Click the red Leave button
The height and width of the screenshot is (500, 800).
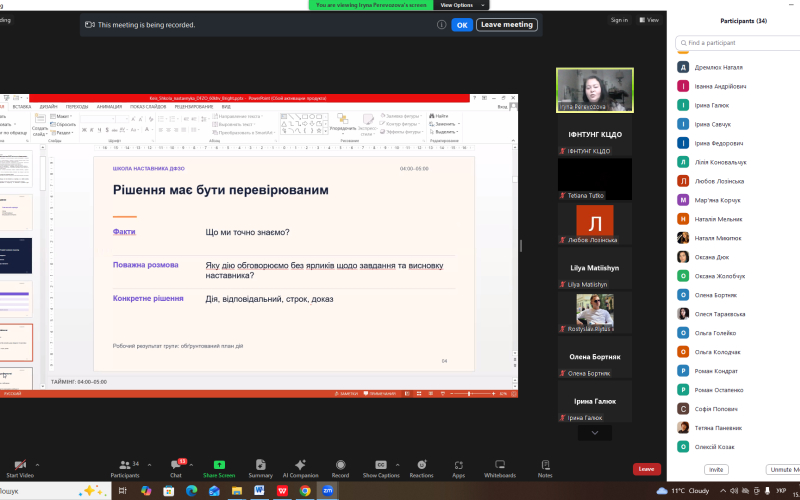click(x=646, y=469)
